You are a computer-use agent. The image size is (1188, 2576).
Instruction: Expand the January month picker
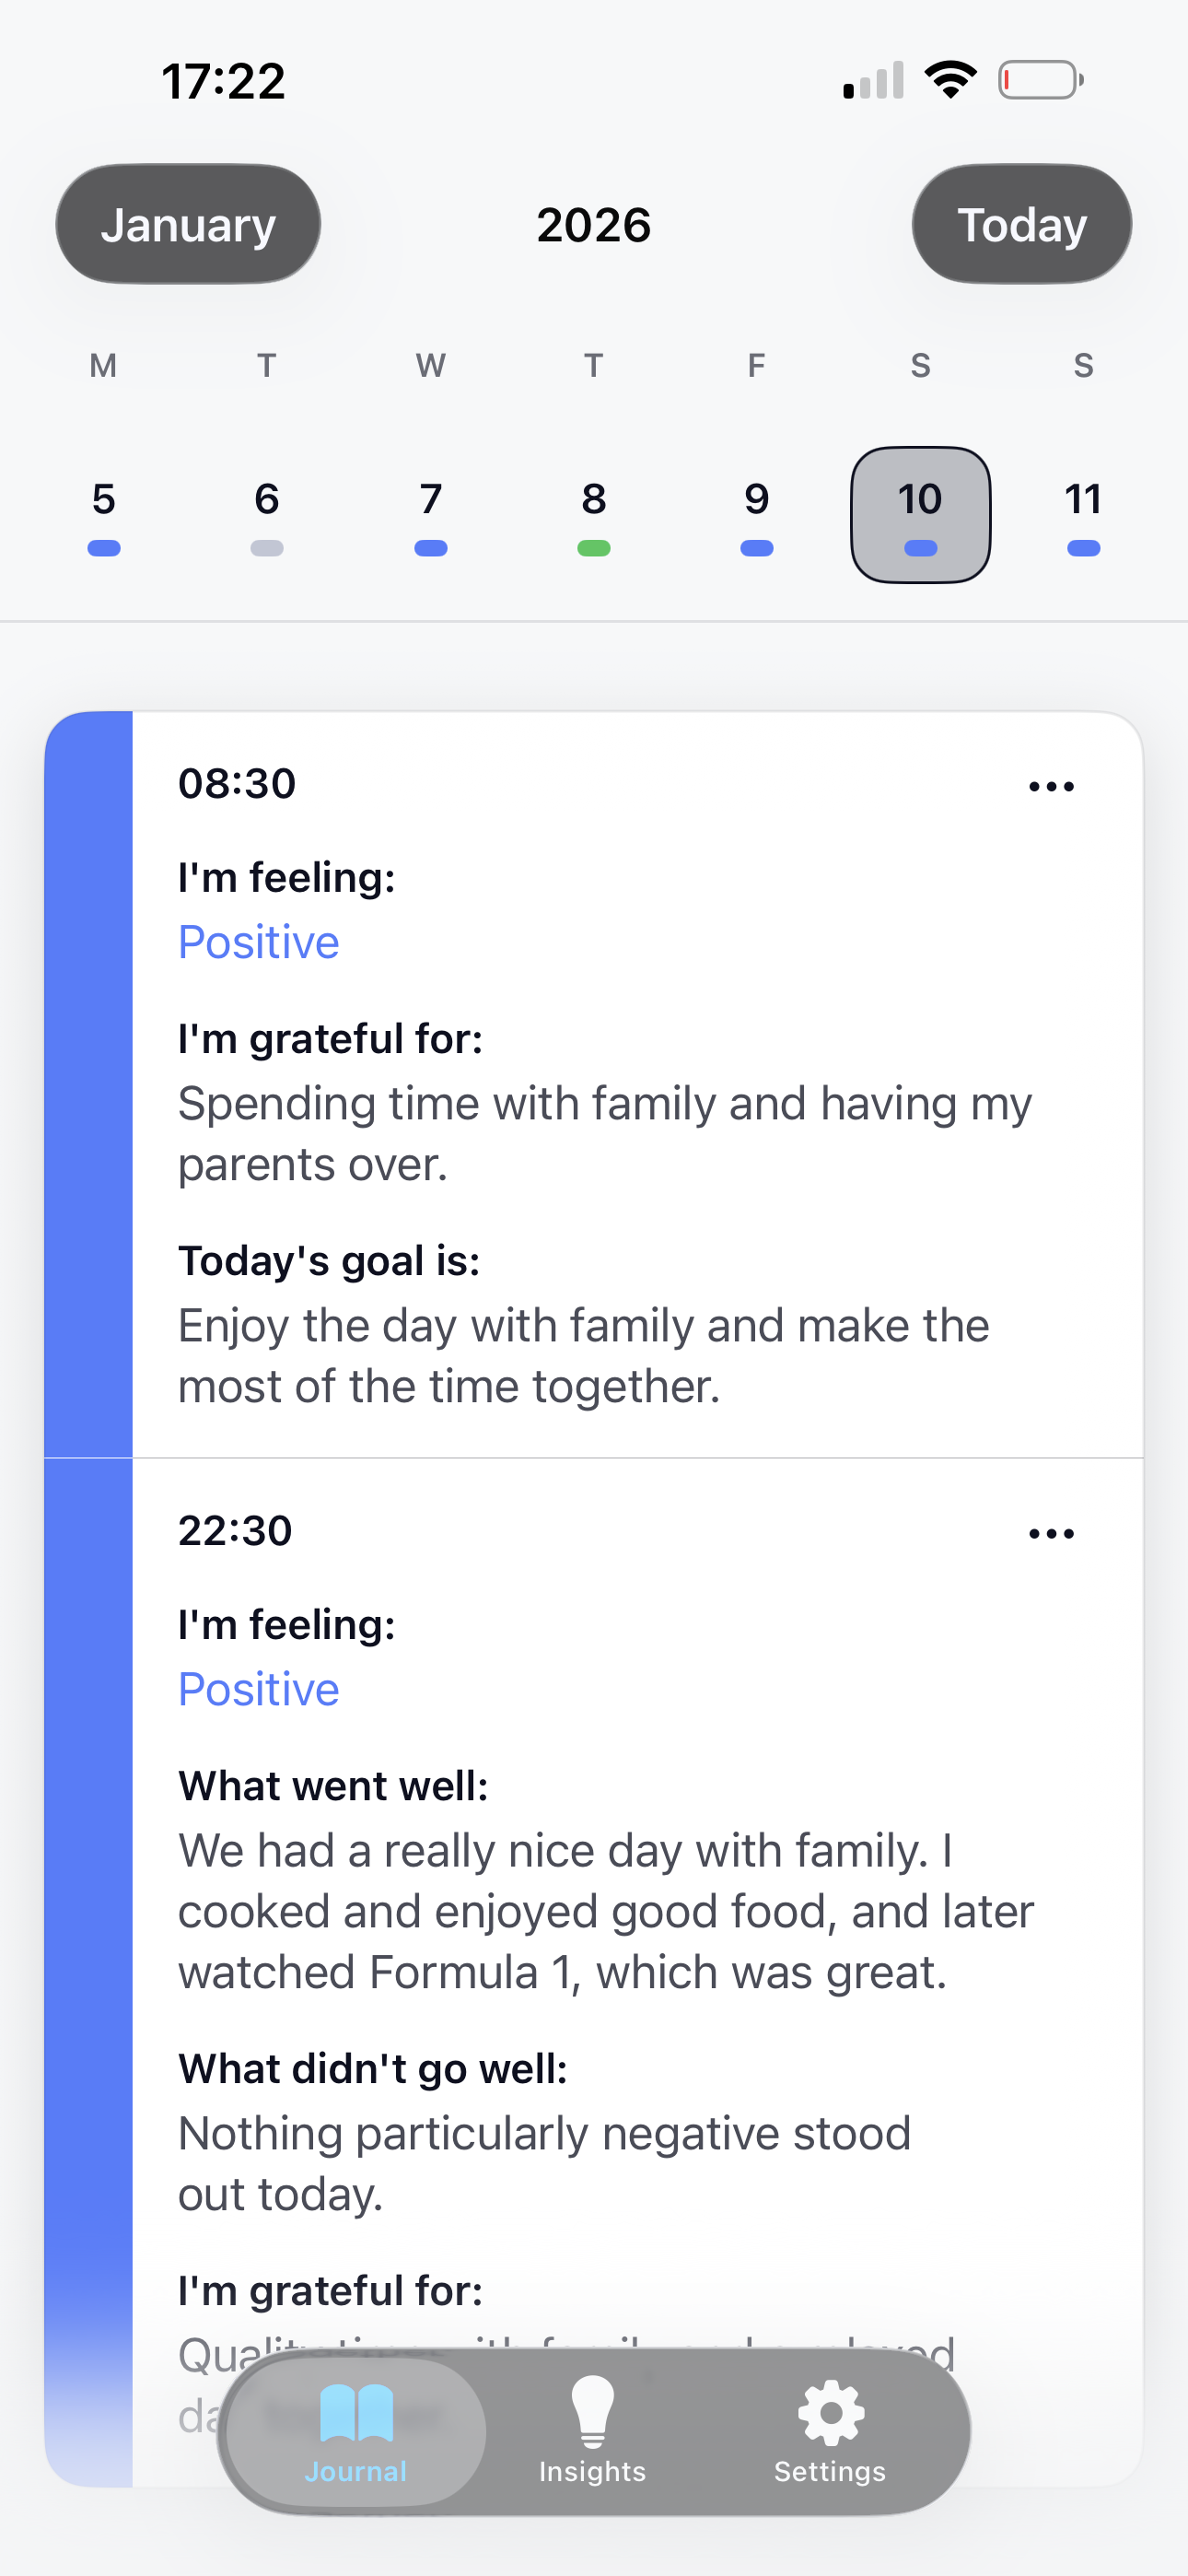coord(188,225)
